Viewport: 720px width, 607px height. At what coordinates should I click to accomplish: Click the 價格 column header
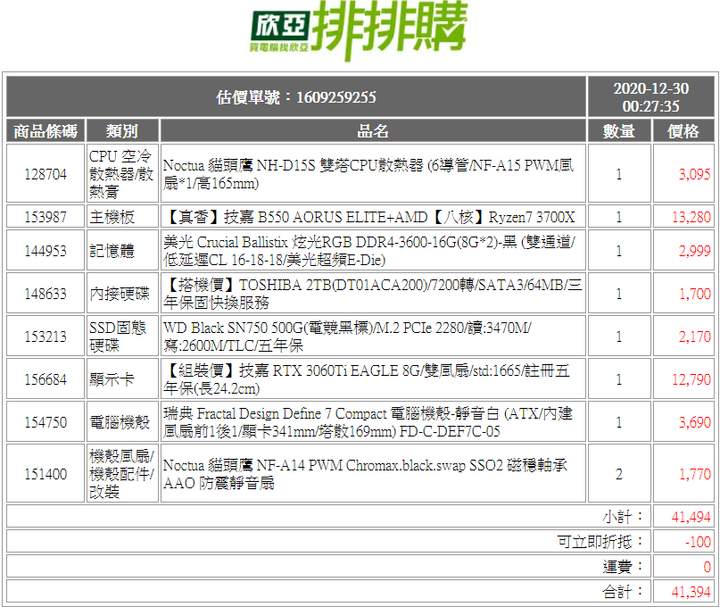tap(683, 131)
